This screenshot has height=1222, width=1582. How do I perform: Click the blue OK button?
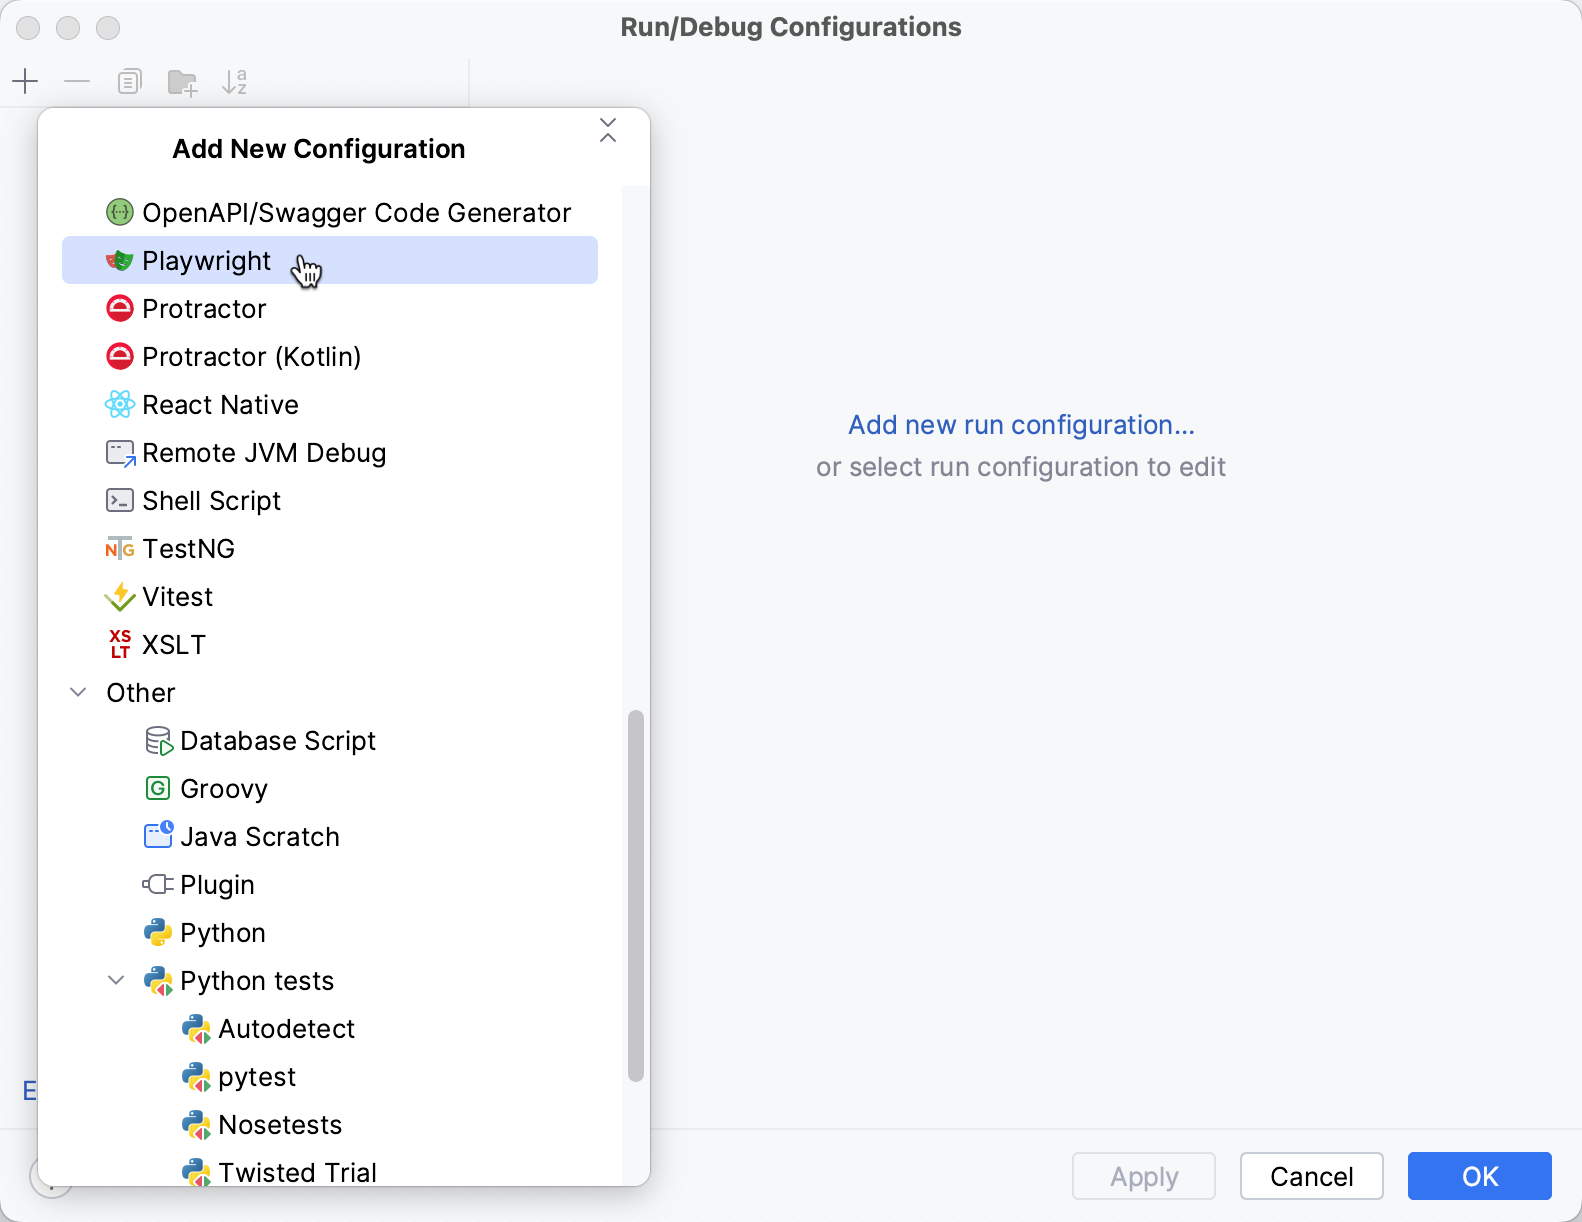(x=1480, y=1176)
